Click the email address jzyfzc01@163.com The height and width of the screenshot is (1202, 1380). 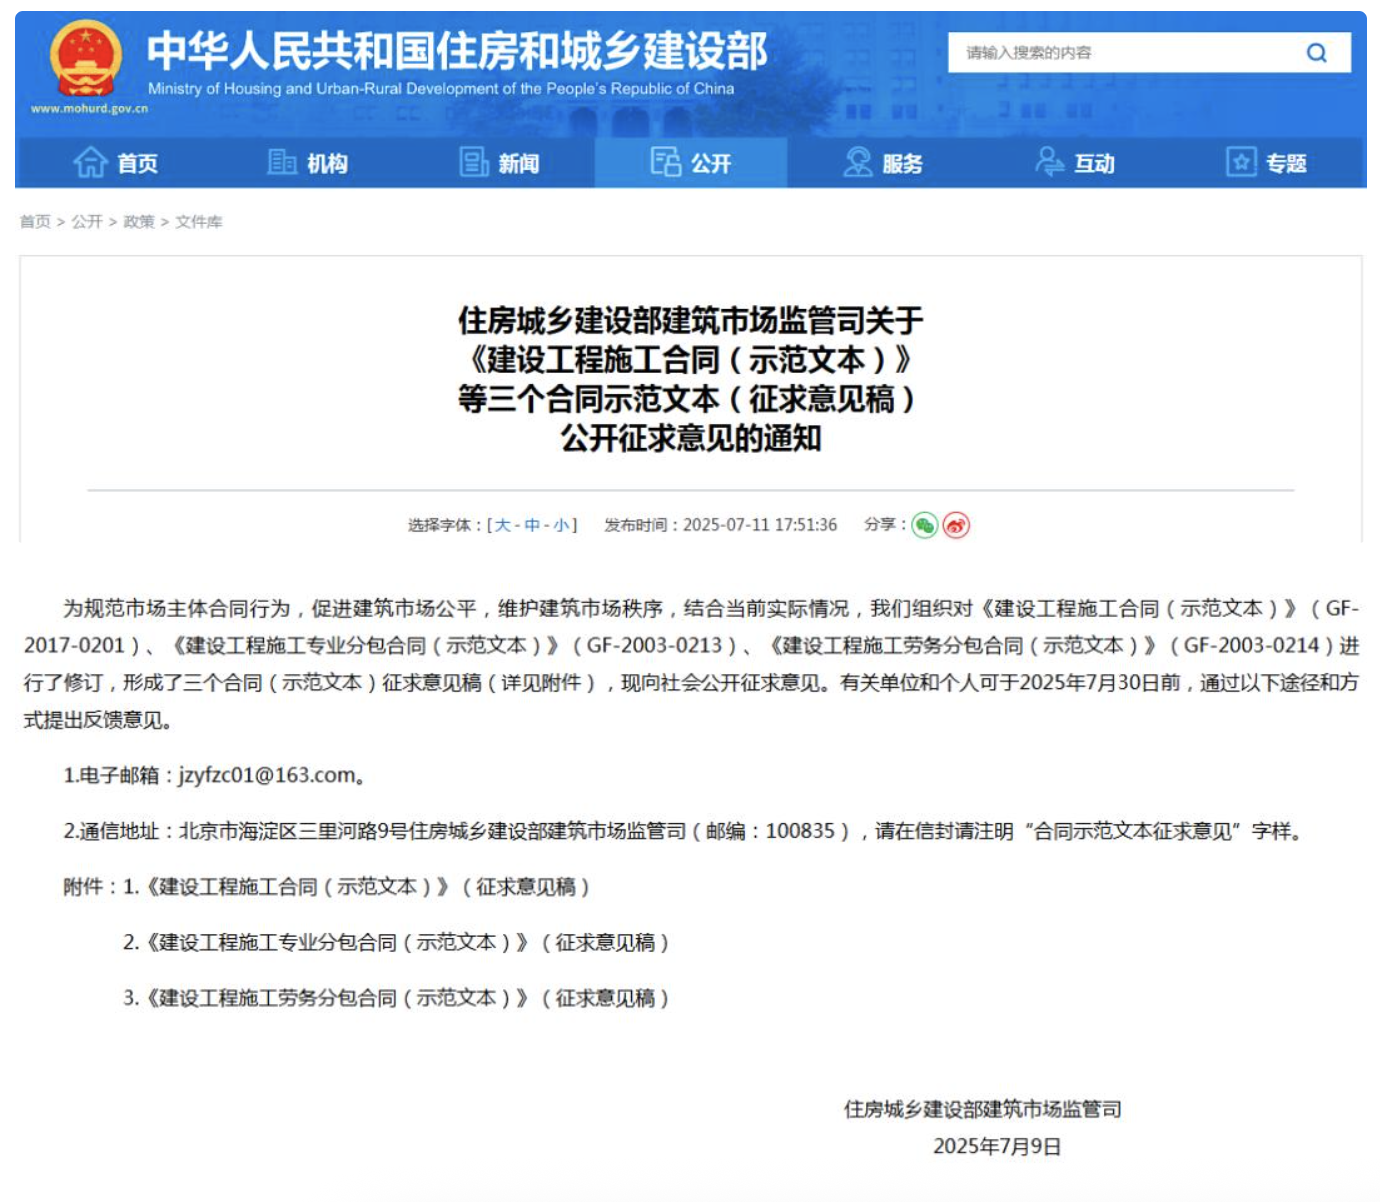tap(267, 776)
